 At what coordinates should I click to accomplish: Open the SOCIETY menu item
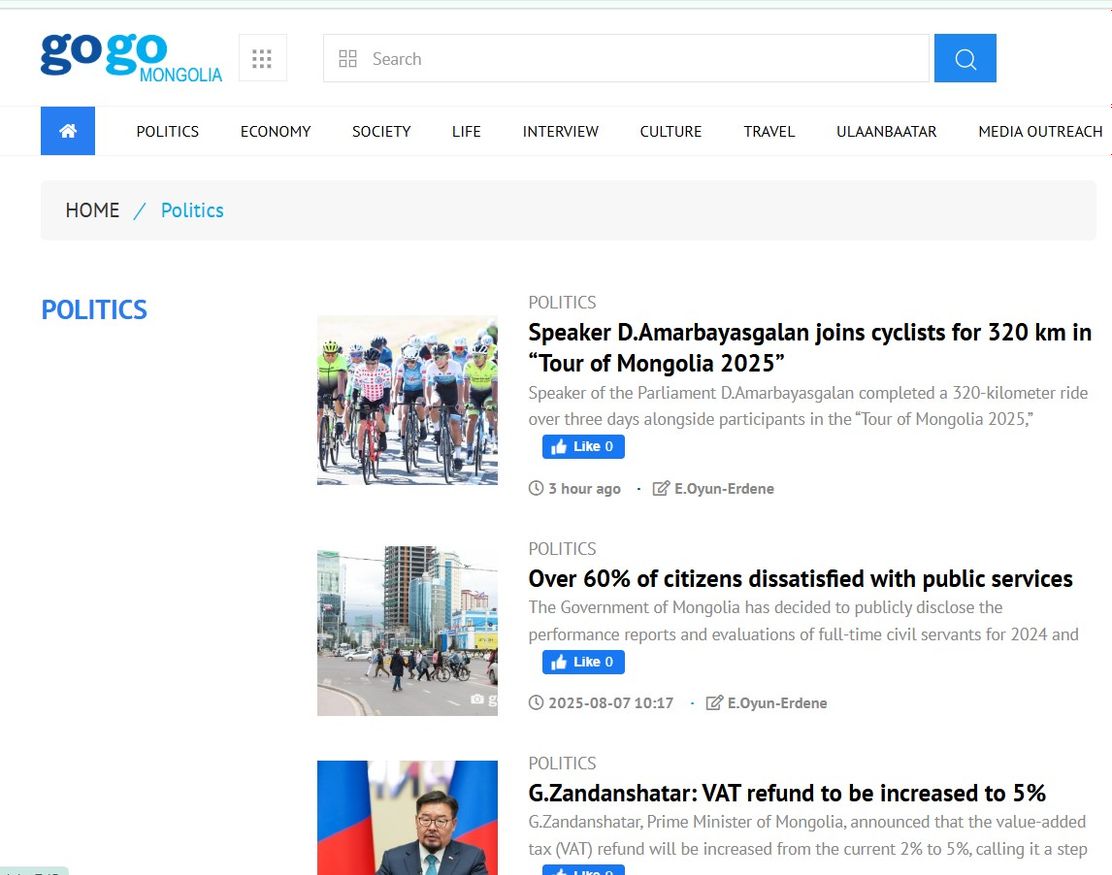click(382, 131)
